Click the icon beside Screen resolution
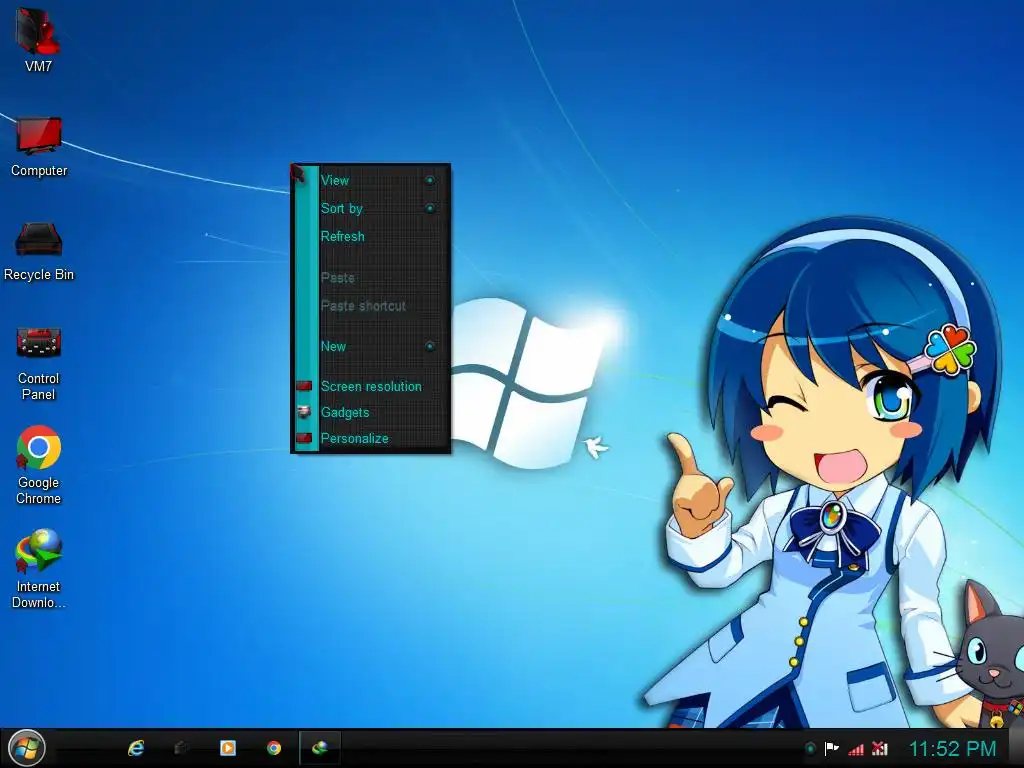Image resolution: width=1024 pixels, height=768 pixels. tap(304, 386)
